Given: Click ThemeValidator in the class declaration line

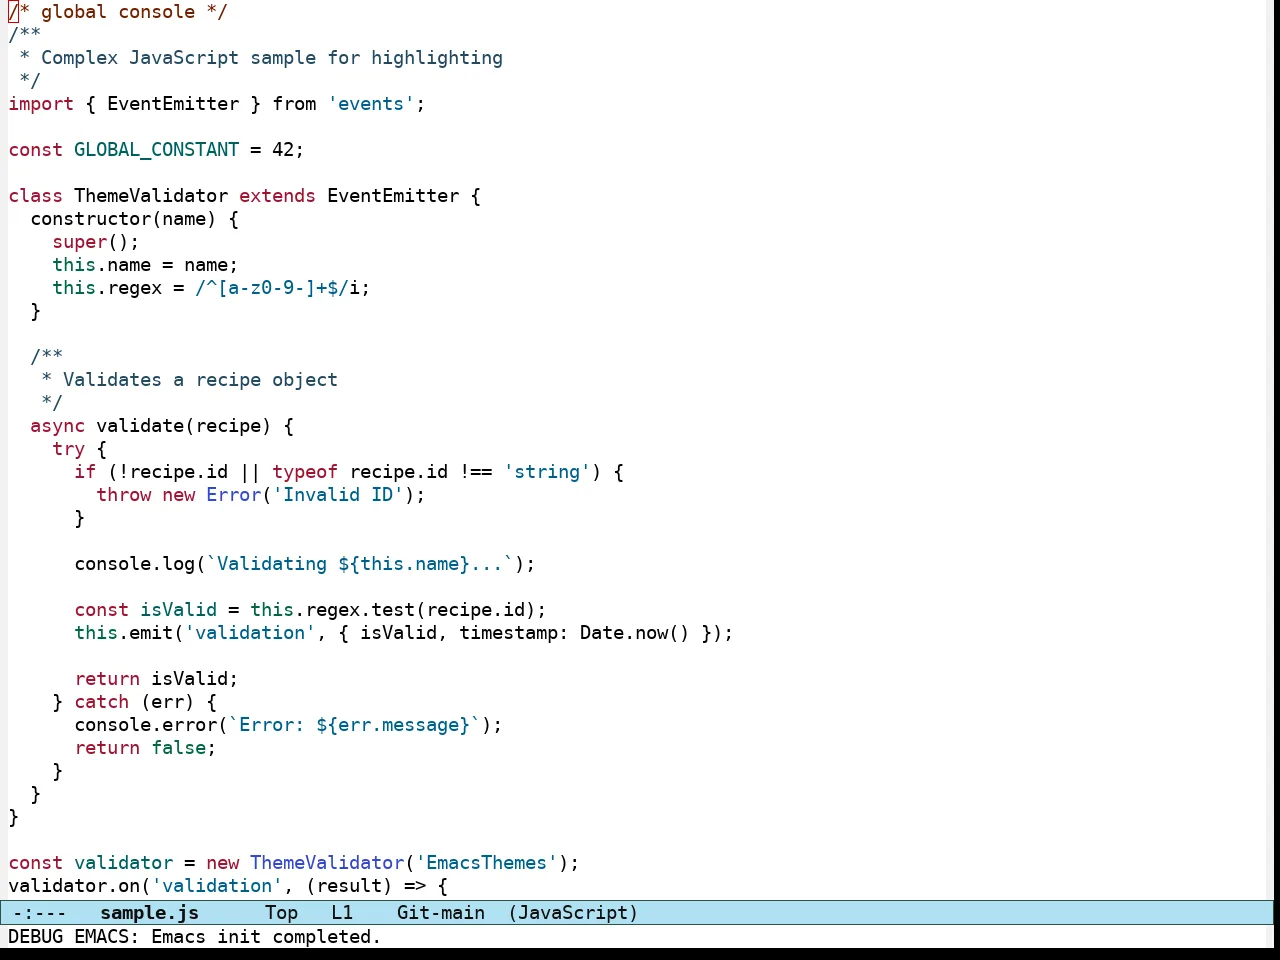Looking at the screenshot, I should (151, 196).
